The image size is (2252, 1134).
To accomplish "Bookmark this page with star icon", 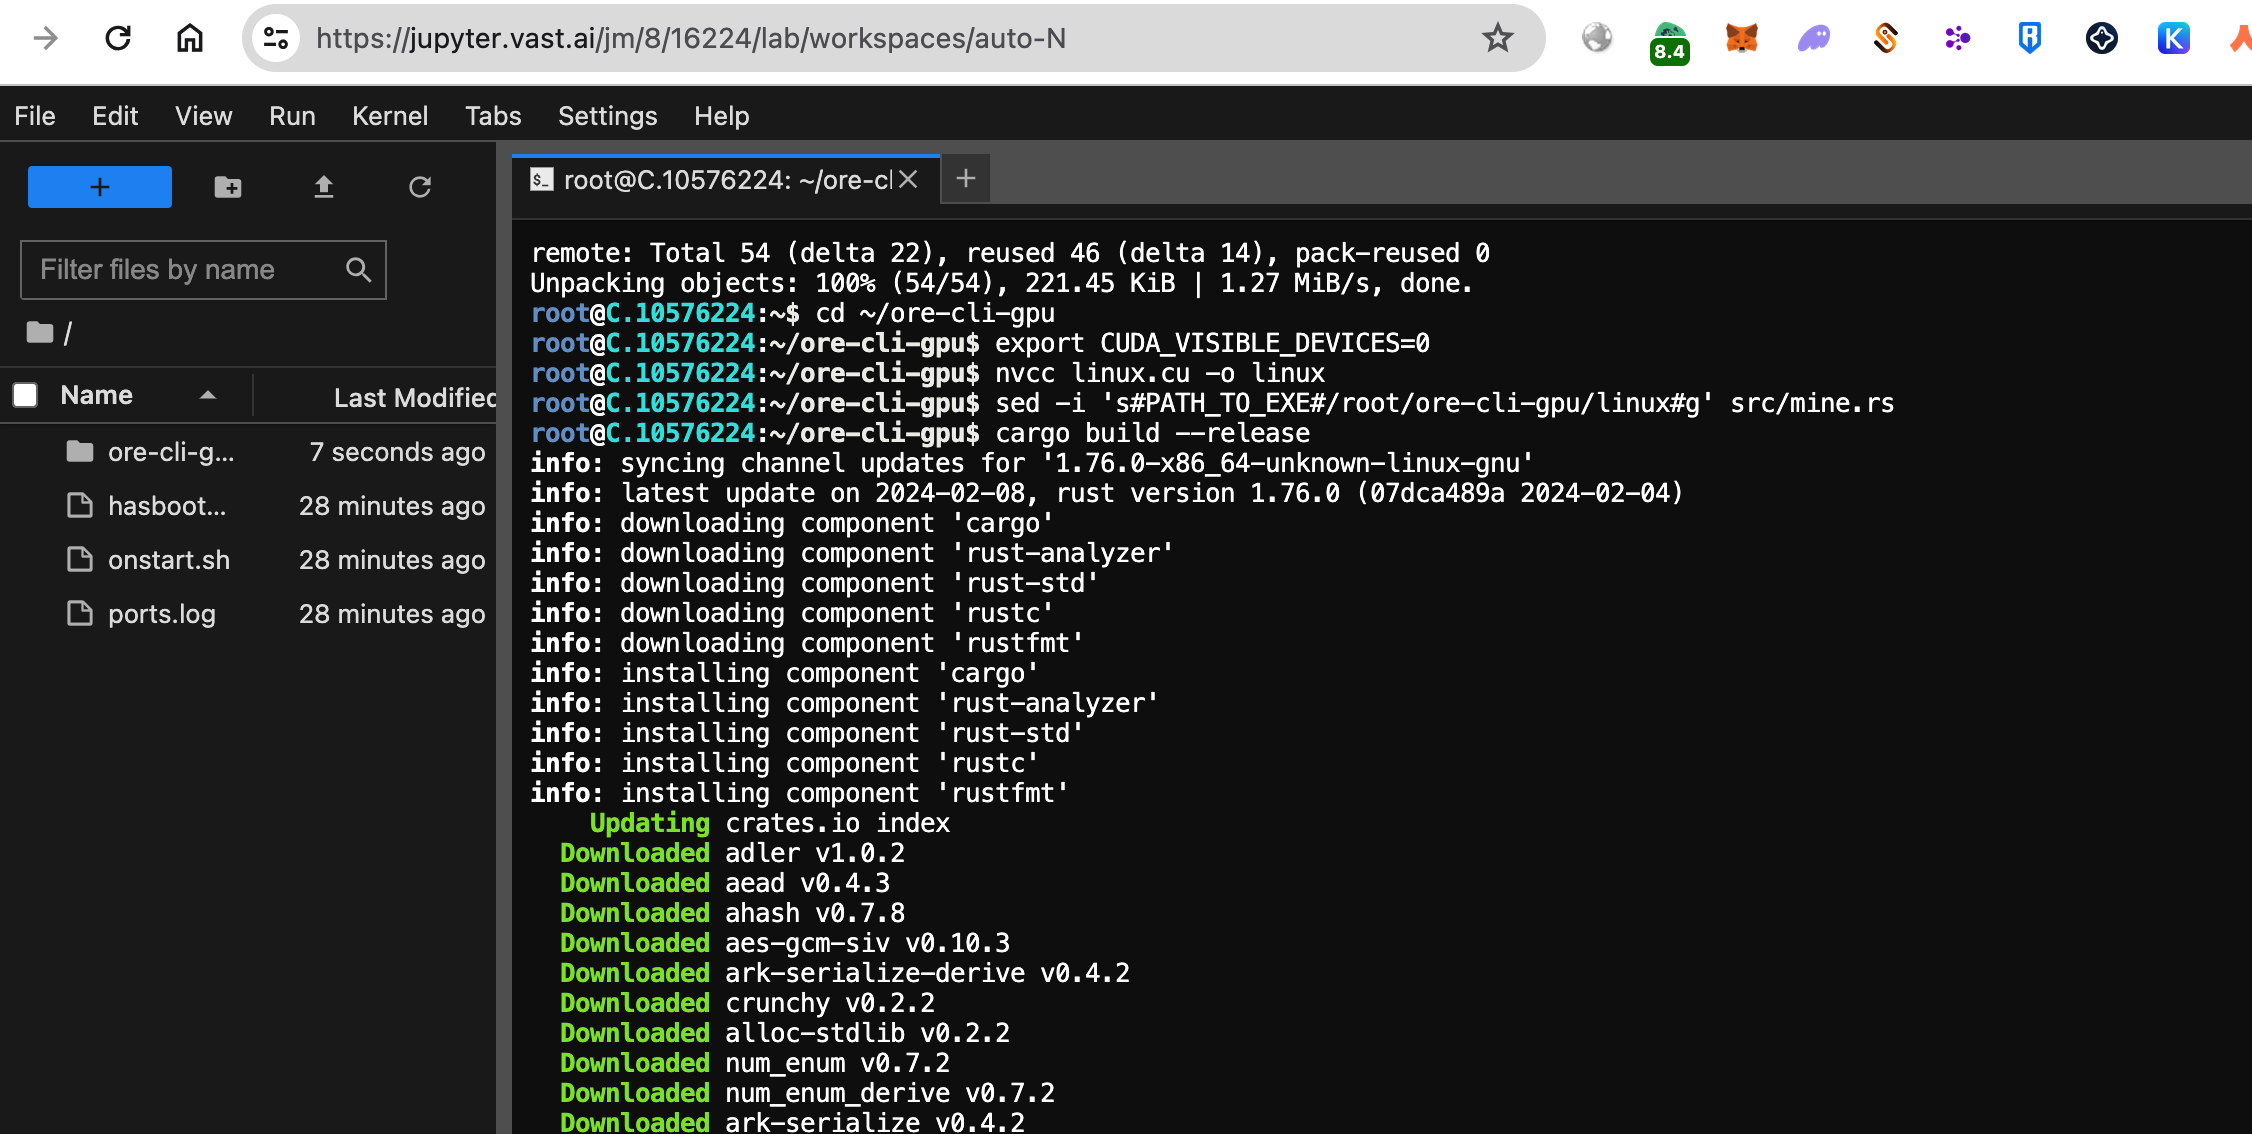I will click(x=1497, y=39).
